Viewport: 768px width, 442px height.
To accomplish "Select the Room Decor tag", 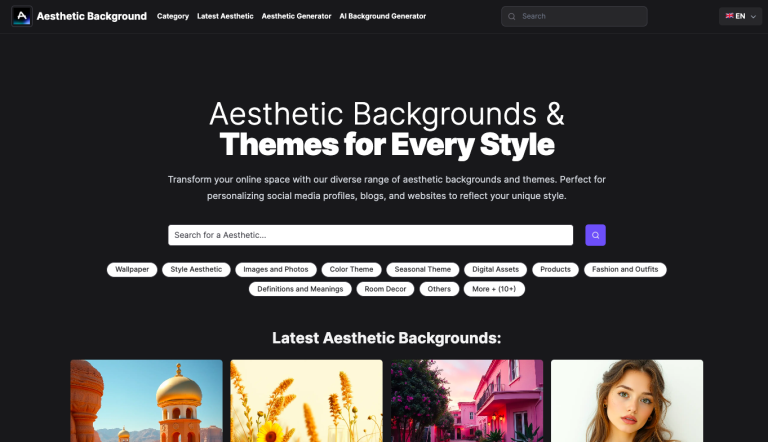I will (x=385, y=289).
